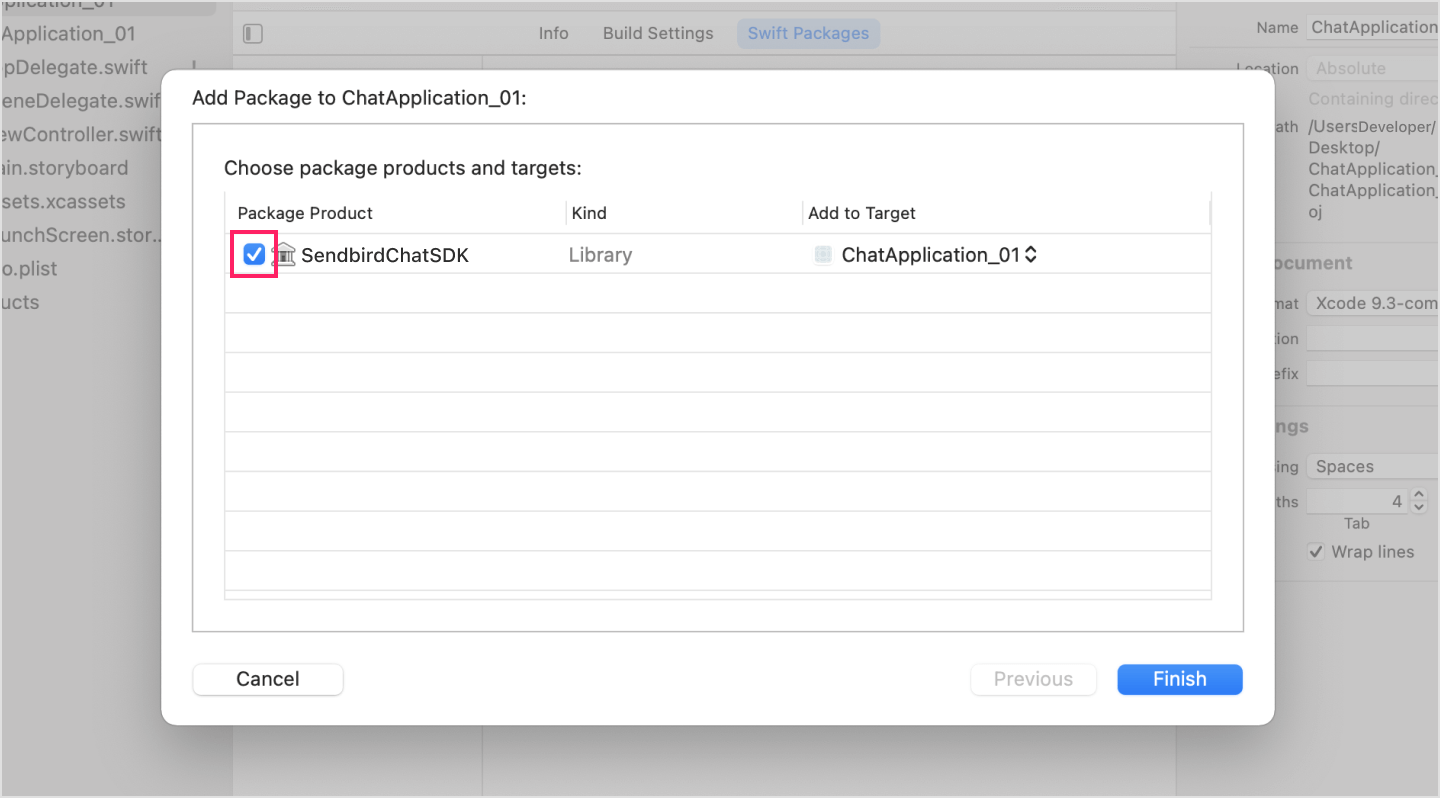Select the SendbirdChatSDK product name
Image resolution: width=1440 pixels, height=798 pixels.
[385, 255]
